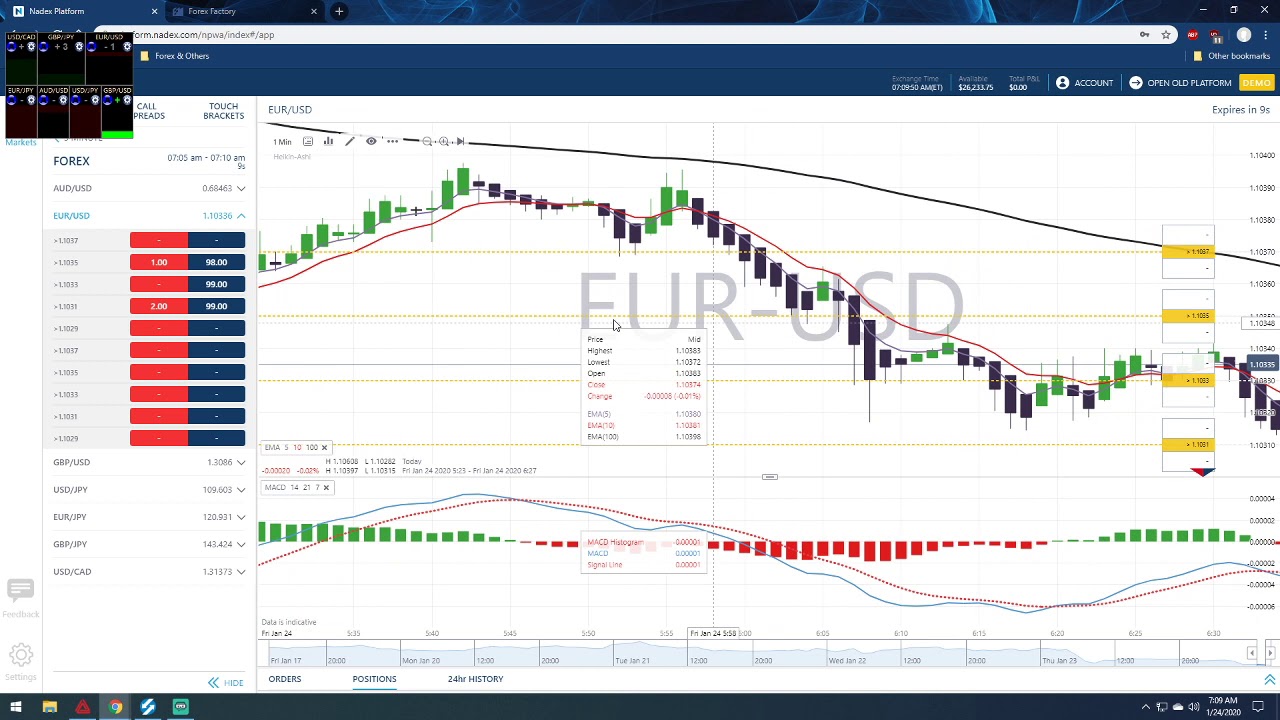The height and width of the screenshot is (720, 1280).
Task: Click the yellow DEMO badge
Action: pos(1256,83)
